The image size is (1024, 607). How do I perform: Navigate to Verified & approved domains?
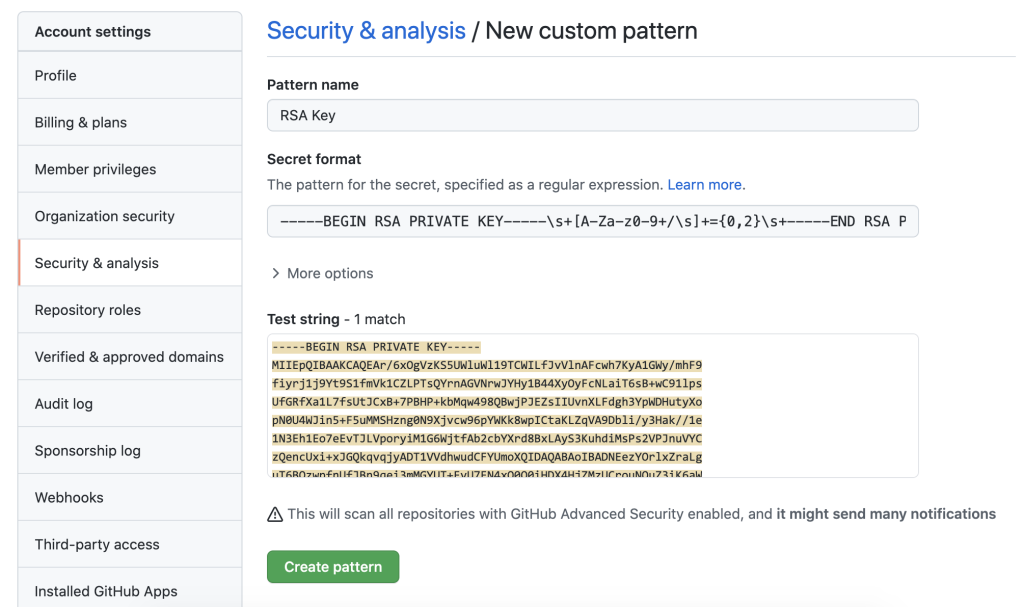pos(129,357)
